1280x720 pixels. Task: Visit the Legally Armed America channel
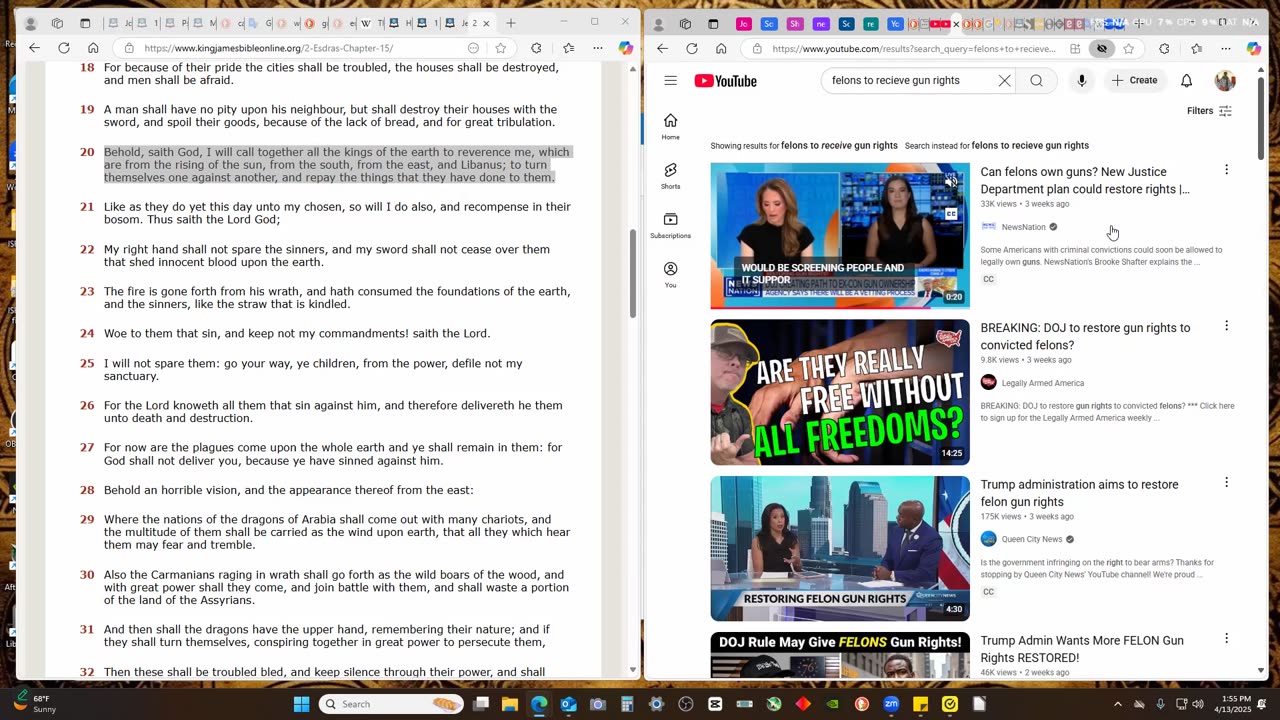[1042, 383]
